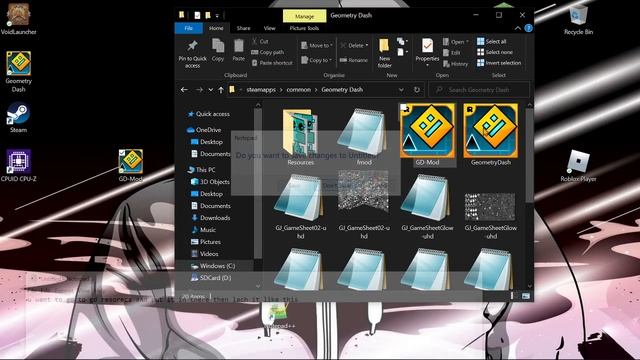
Task: Open the recent locations dropdown arrow
Action: tap(211, 89)
